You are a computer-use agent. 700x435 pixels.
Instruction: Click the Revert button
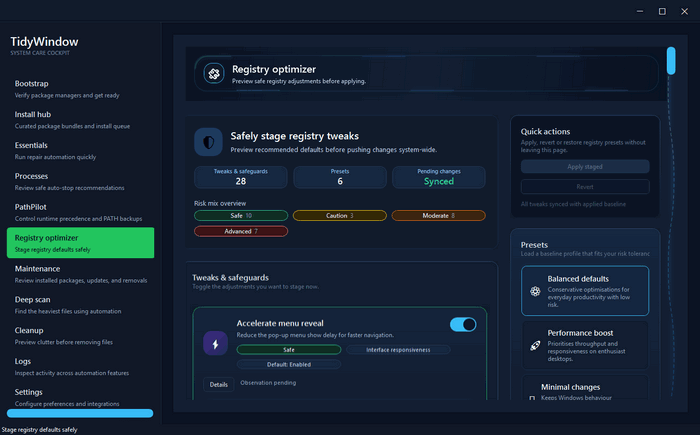585,187
